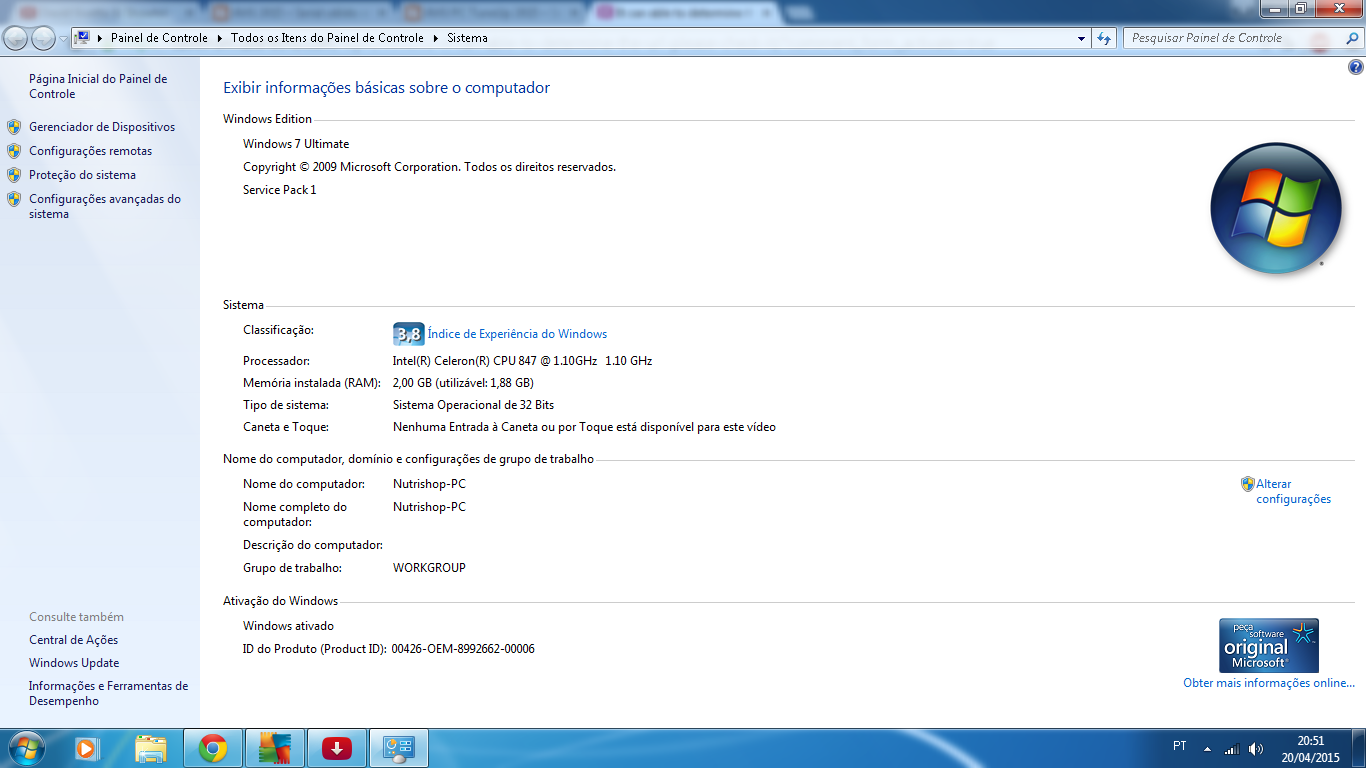
Task: Click shield icon beside Gerenciador de Dispositivos
Action: click(x=14, y=127)
